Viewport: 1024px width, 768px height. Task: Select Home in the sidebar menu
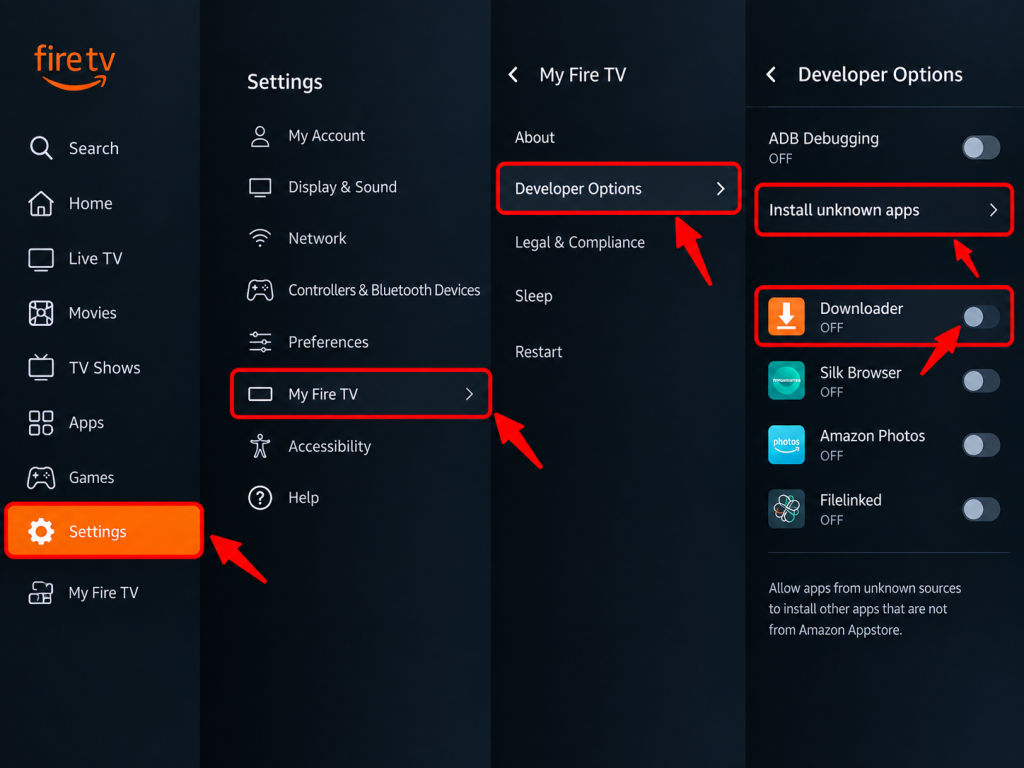tap(91, 203)
